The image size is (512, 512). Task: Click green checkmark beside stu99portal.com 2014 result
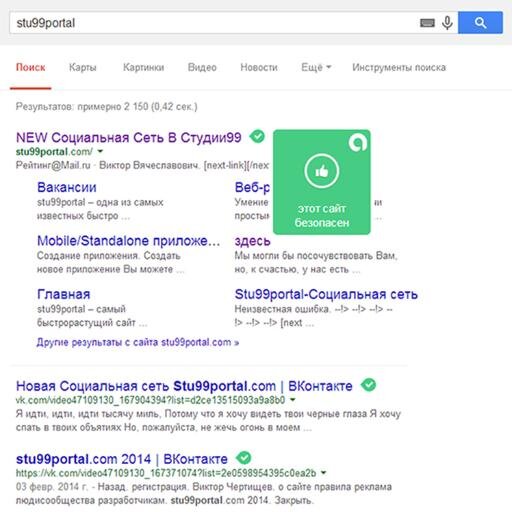(x=244, y=458)
